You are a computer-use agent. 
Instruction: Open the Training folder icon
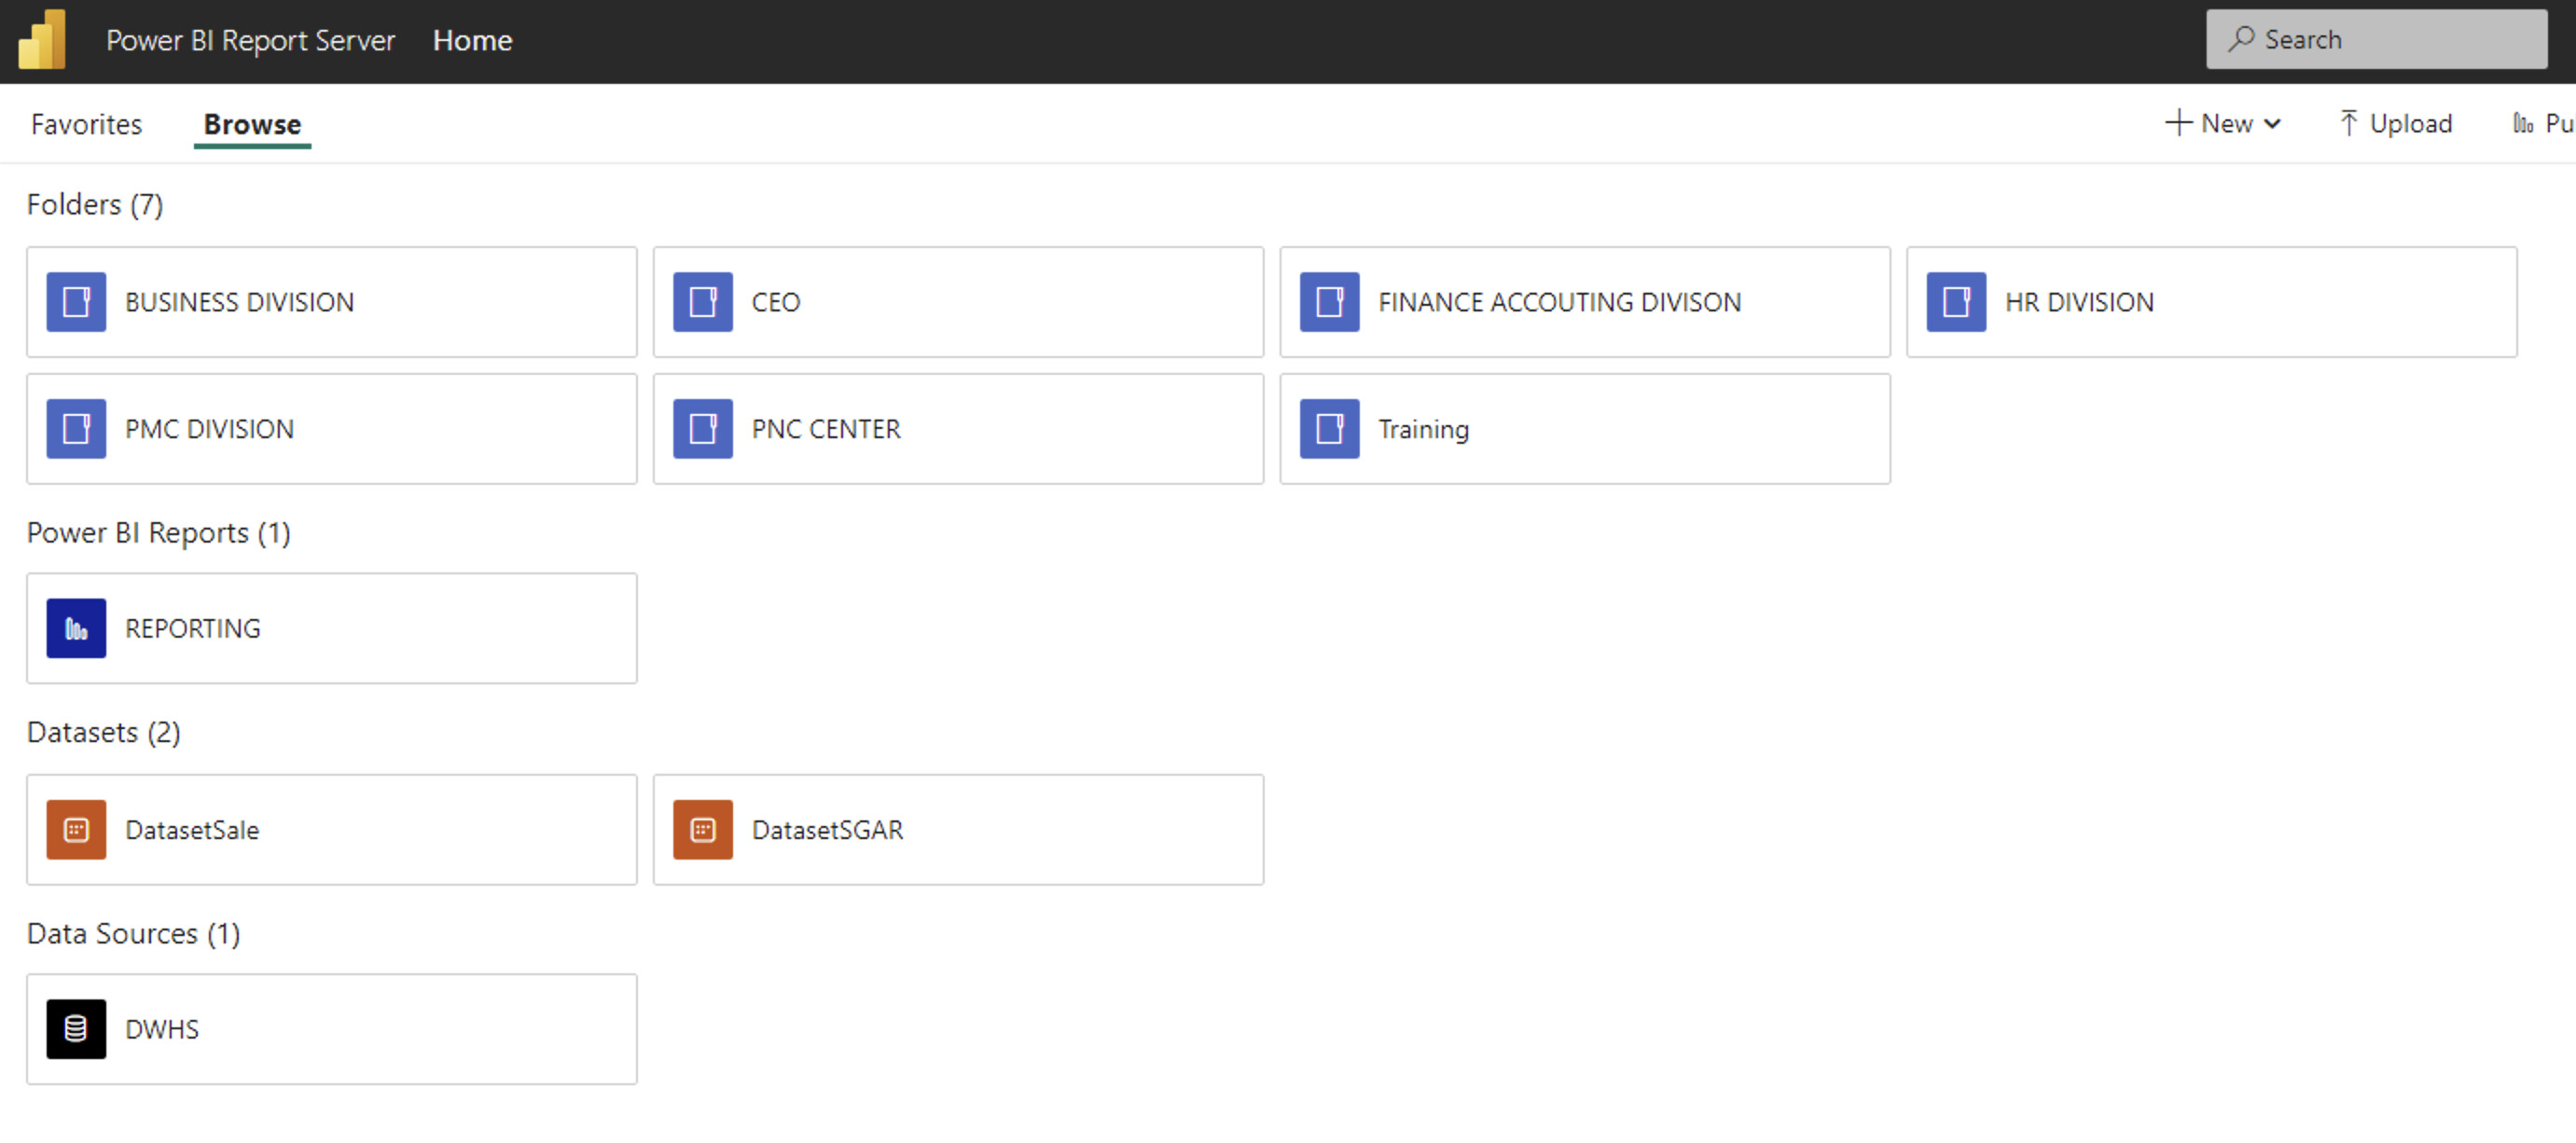1330,429
